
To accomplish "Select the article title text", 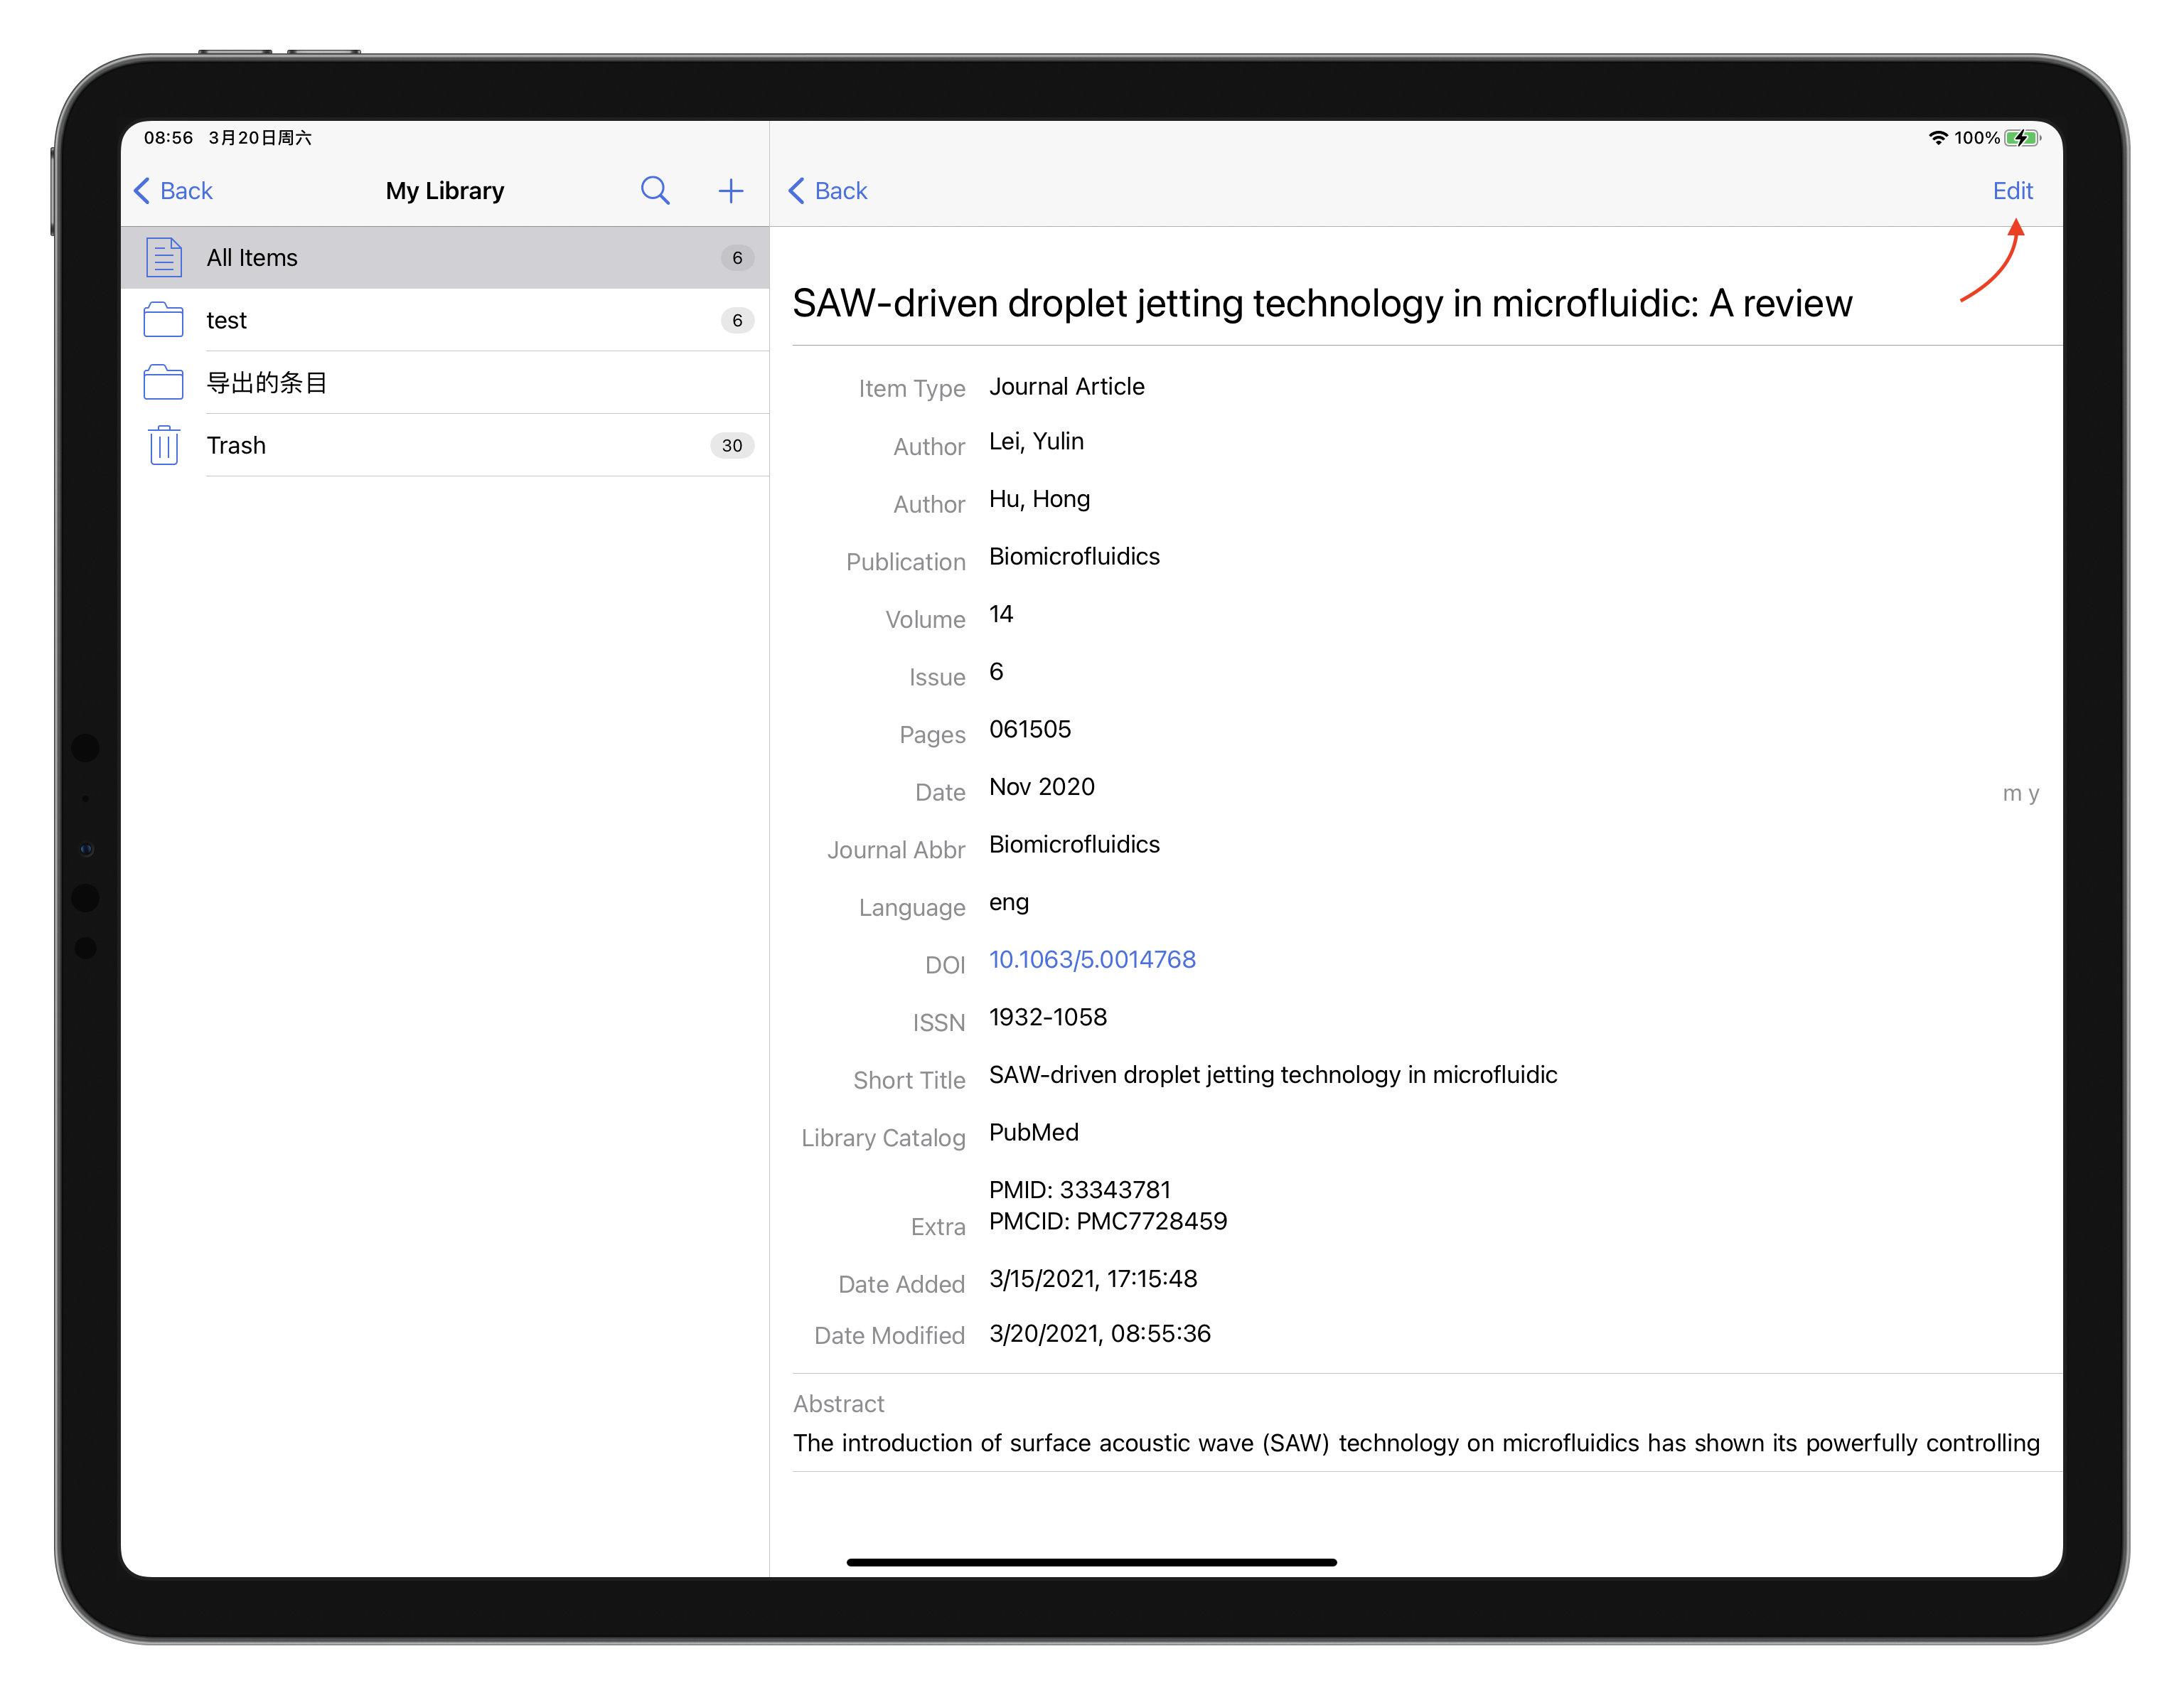I will click(x=1322, y=303).
